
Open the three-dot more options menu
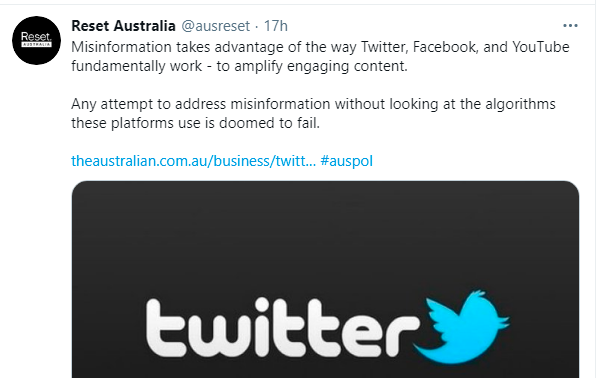570,26
